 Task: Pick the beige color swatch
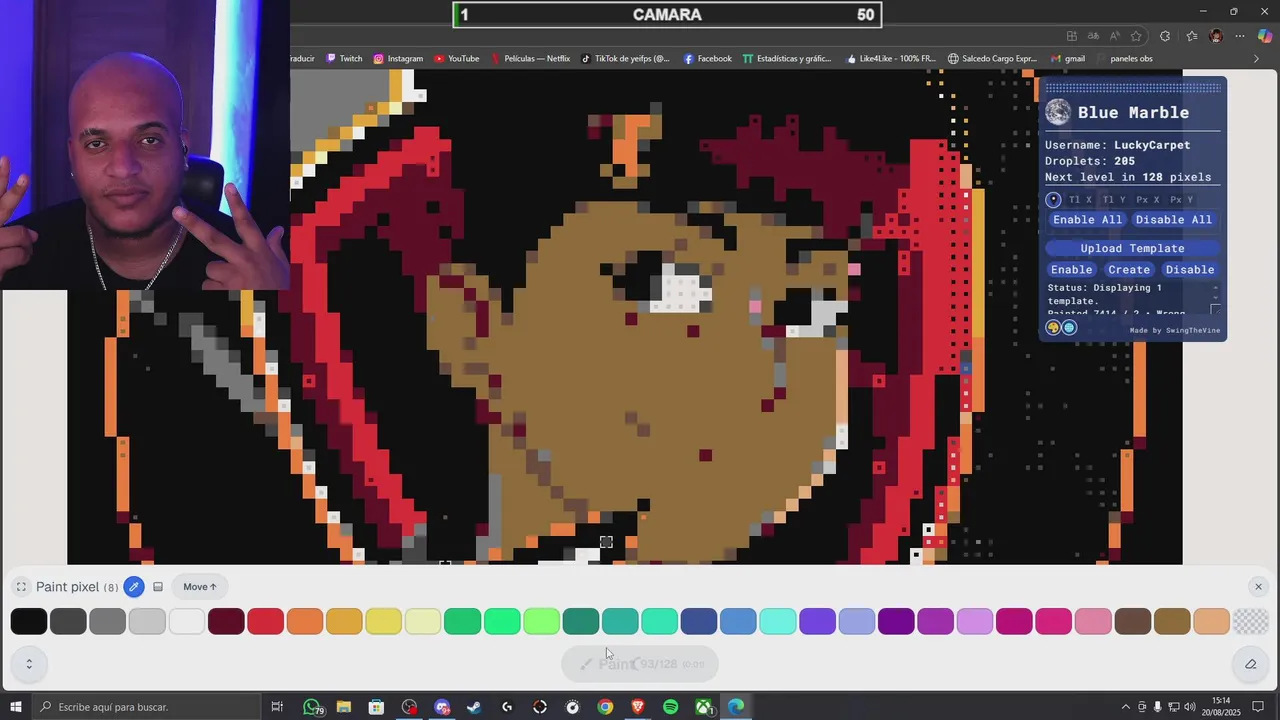tap(1212, 621)
